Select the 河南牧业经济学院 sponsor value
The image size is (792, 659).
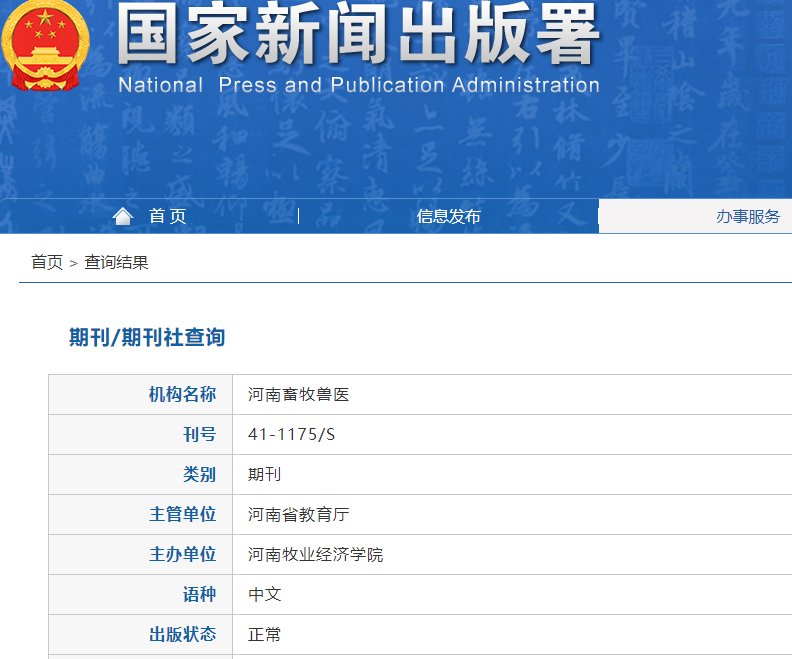(x=316, y=555)
